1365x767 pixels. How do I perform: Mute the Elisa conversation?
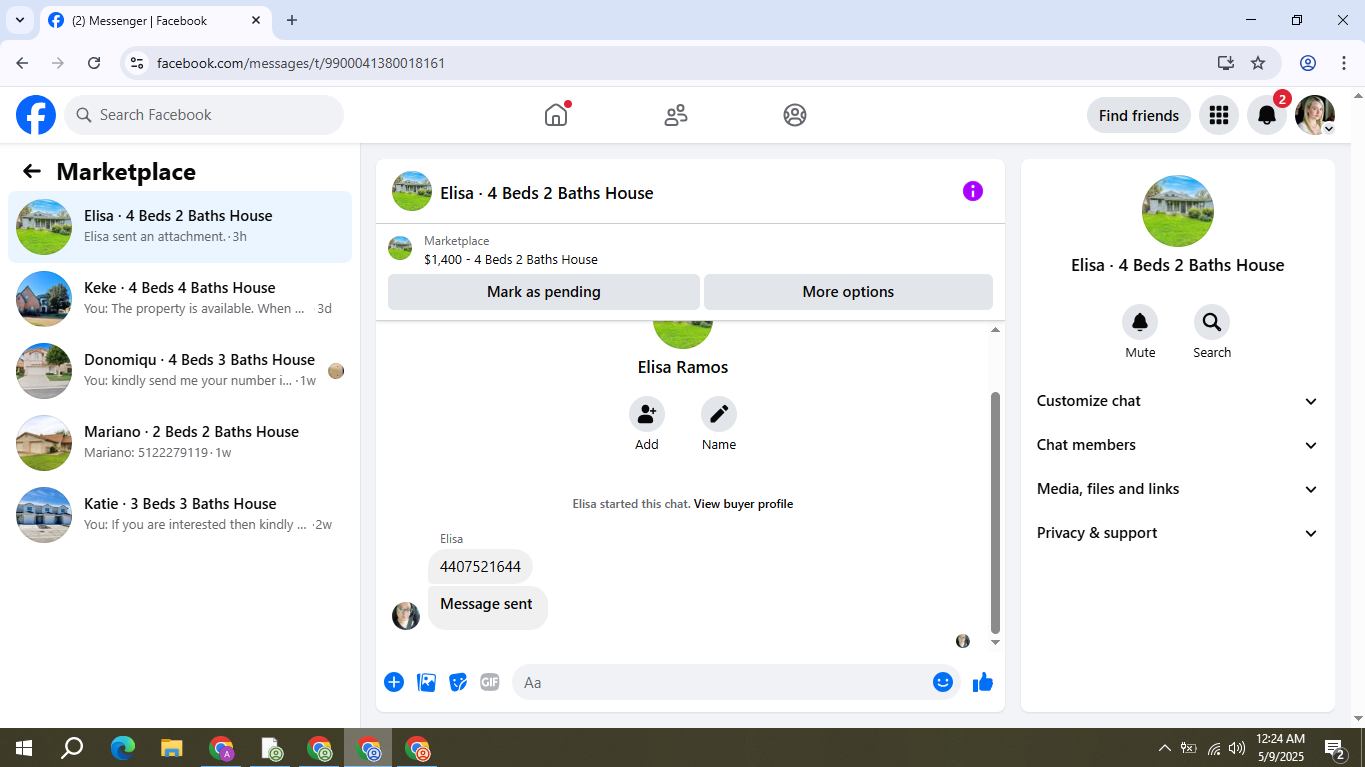click(1140, 322)
